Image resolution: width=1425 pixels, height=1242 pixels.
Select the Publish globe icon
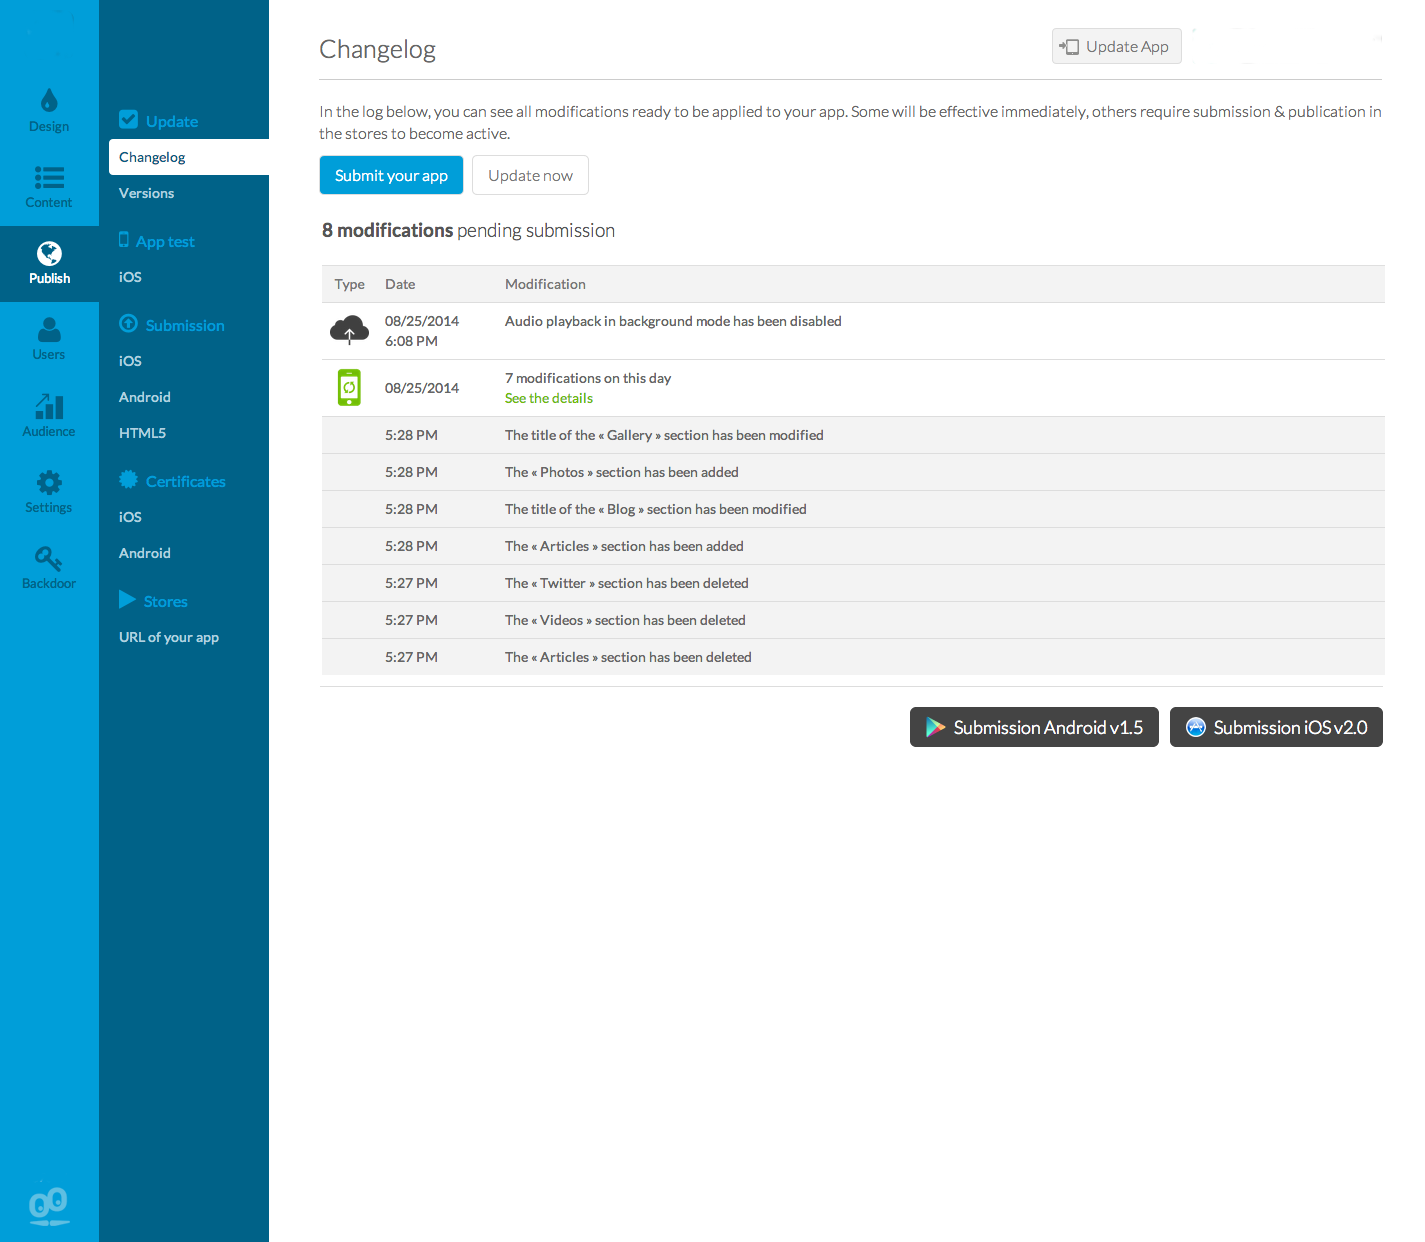coord(49,254)
